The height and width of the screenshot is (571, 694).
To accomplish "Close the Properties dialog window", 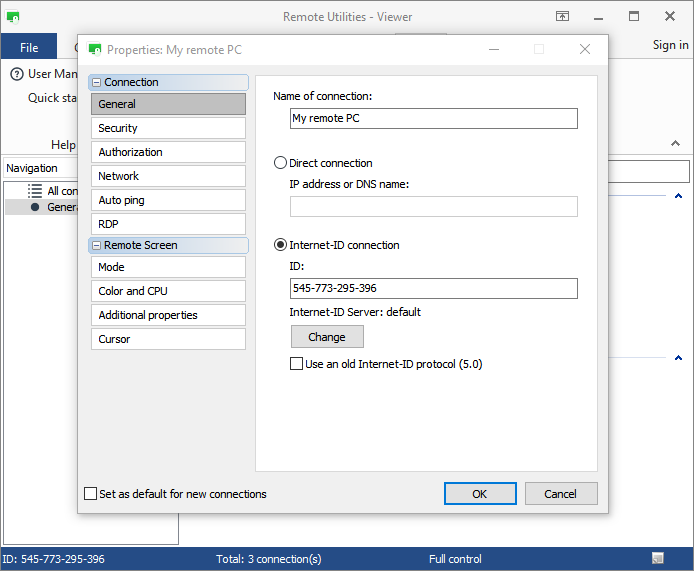I will (585, 49).
